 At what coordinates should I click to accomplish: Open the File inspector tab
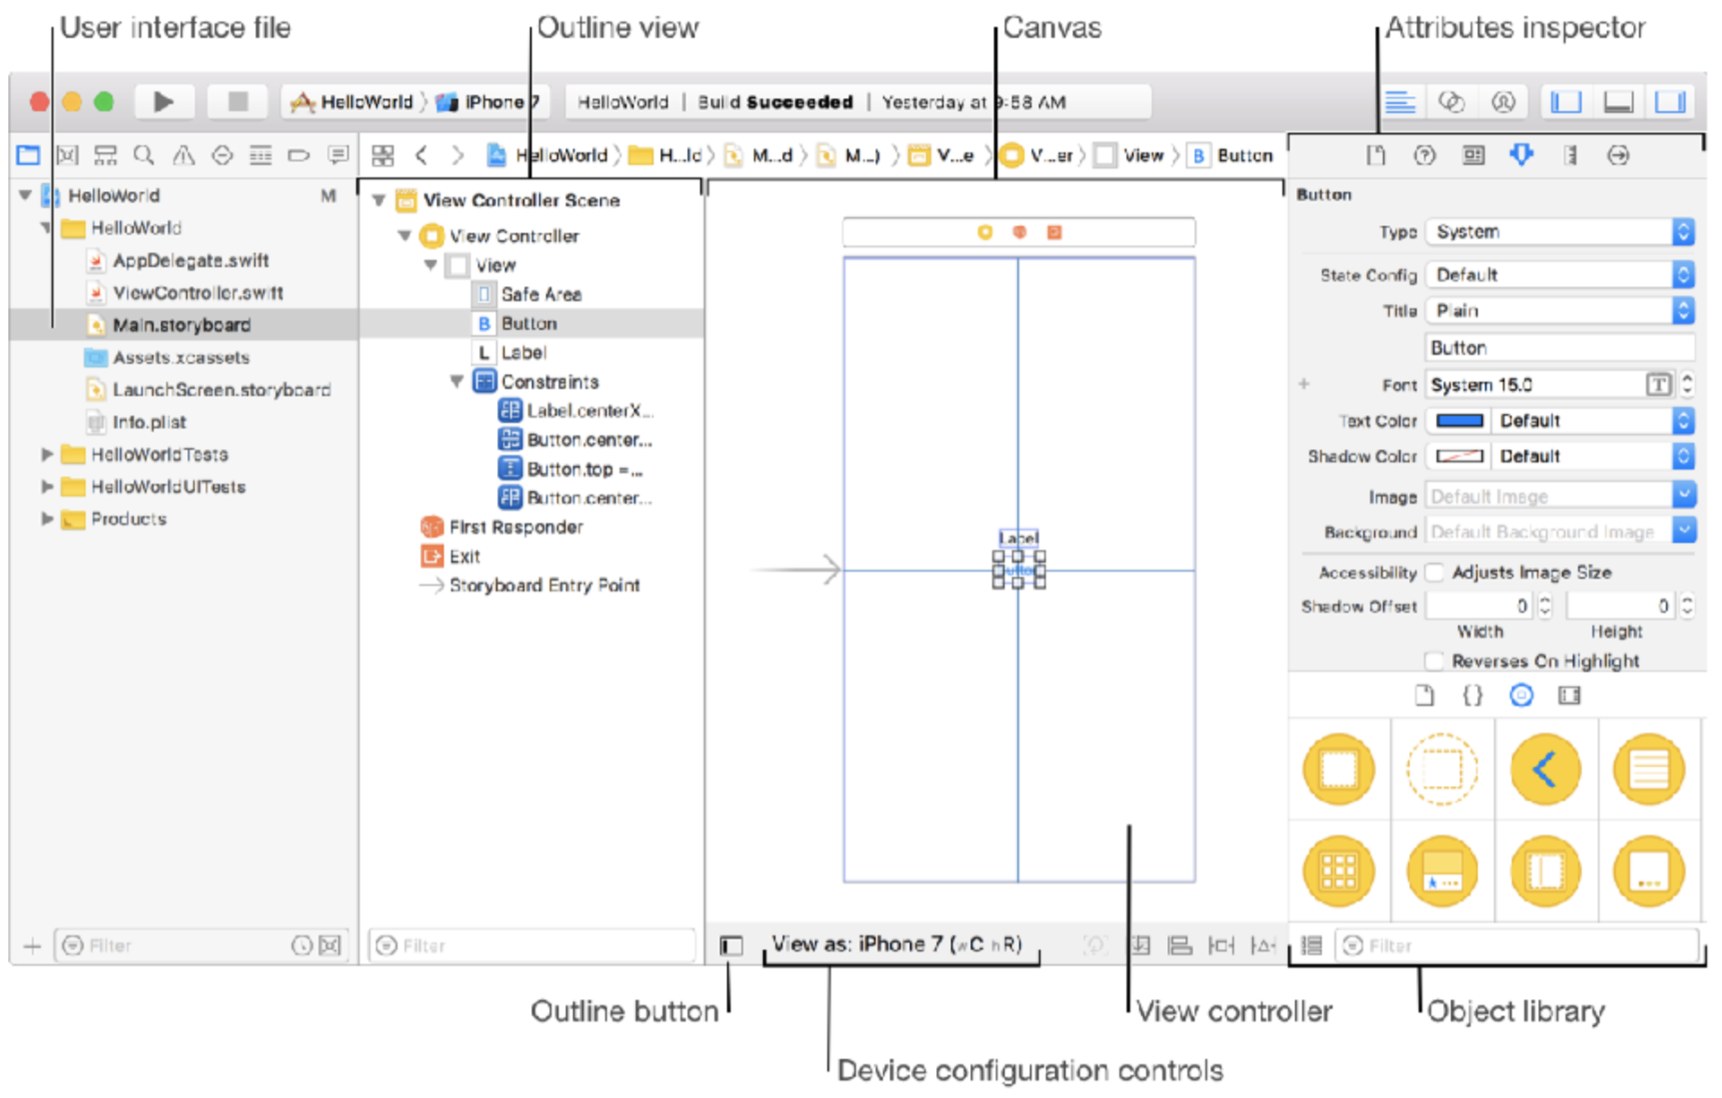coord(1376,155)
